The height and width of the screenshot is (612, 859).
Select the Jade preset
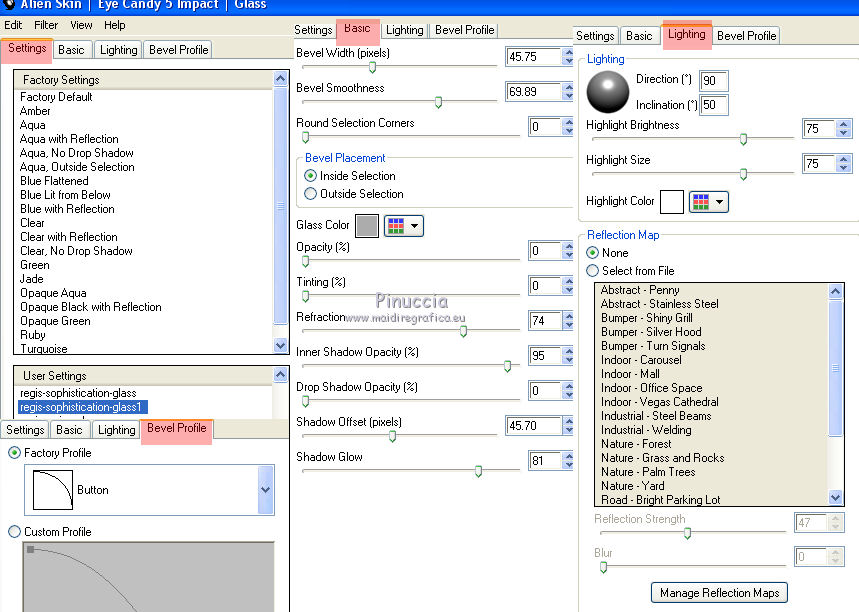[32, 279]
